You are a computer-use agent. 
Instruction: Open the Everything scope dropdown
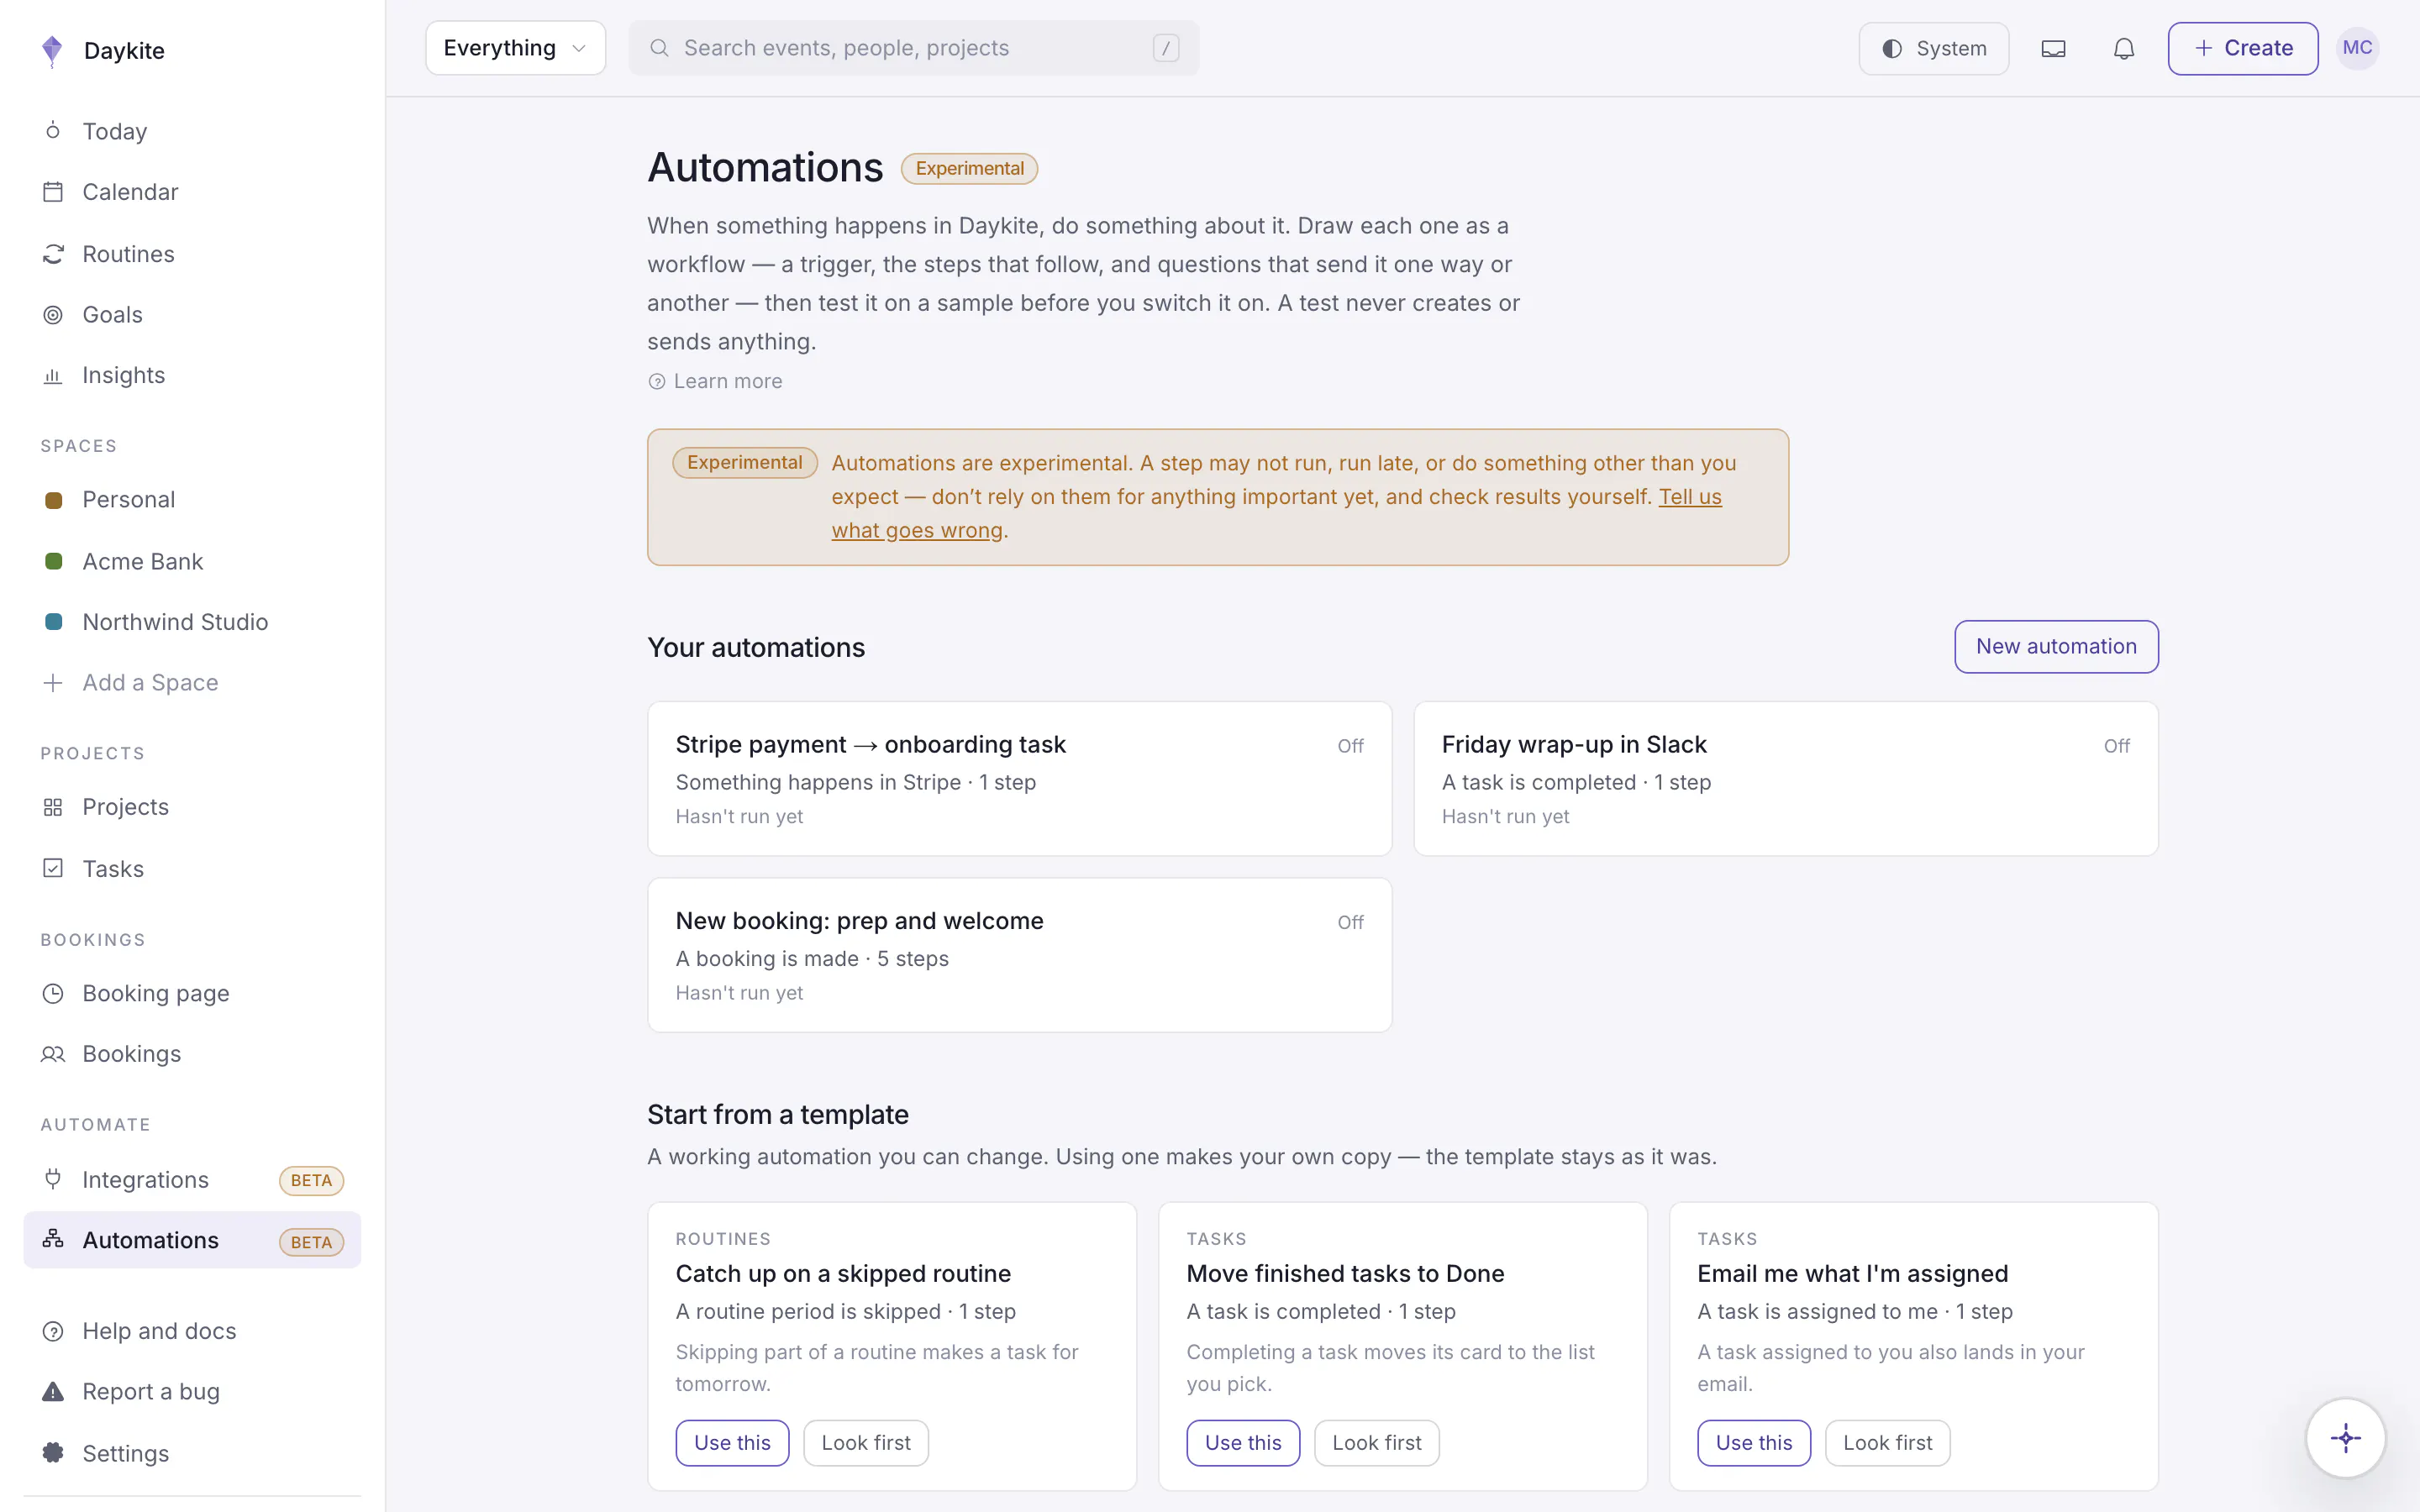515,48
